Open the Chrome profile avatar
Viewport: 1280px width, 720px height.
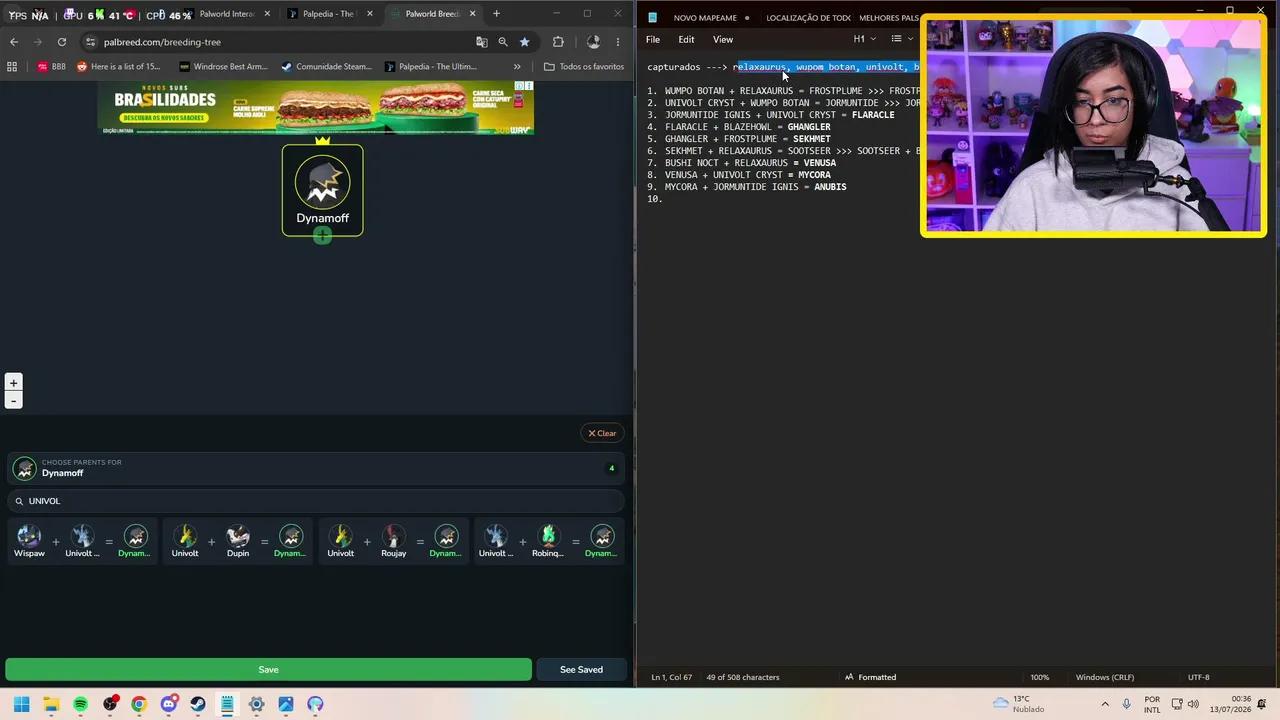click(x=593, y=42)
